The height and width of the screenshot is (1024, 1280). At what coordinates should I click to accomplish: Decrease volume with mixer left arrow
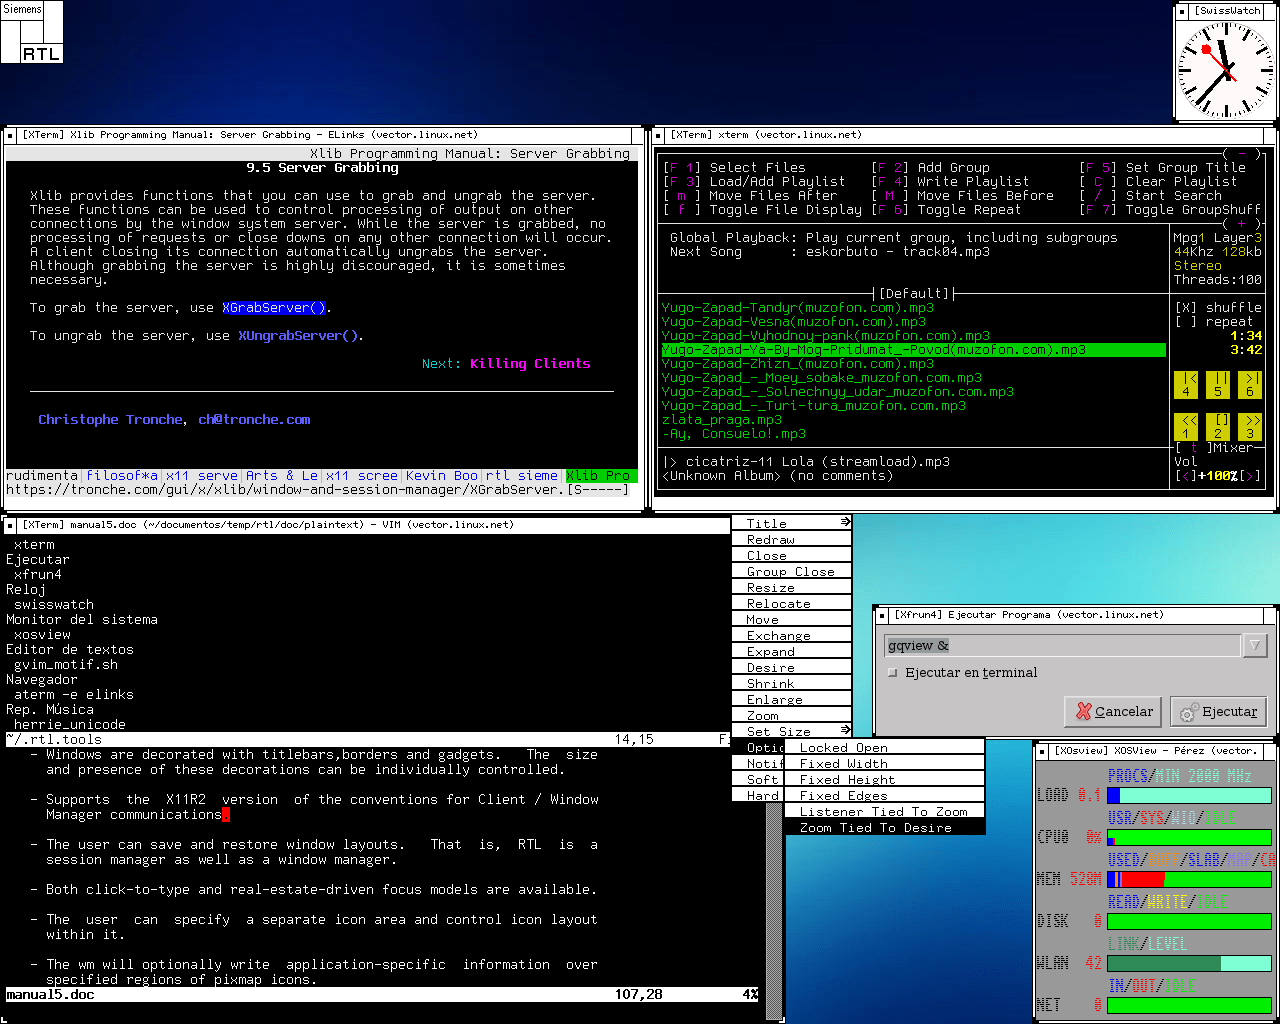point(1186,476)
